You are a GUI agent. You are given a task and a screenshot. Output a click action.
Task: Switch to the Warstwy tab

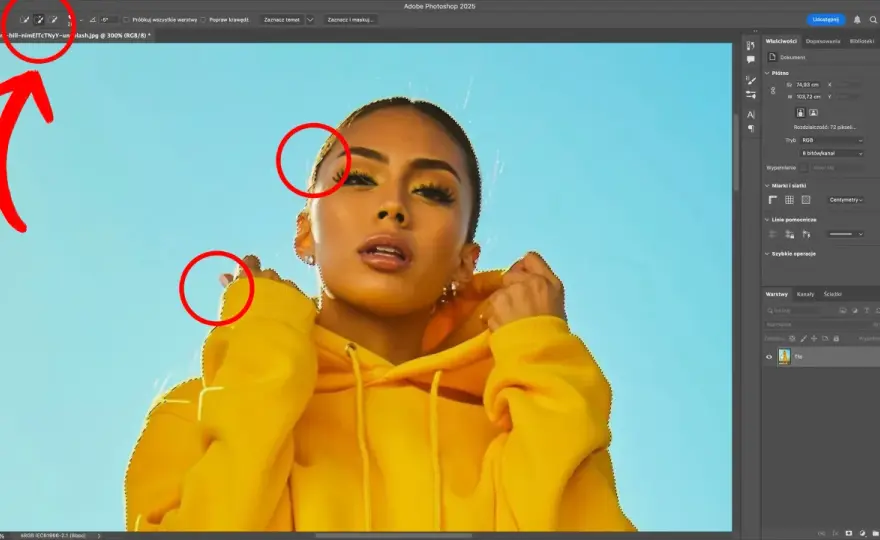[776, 294]
